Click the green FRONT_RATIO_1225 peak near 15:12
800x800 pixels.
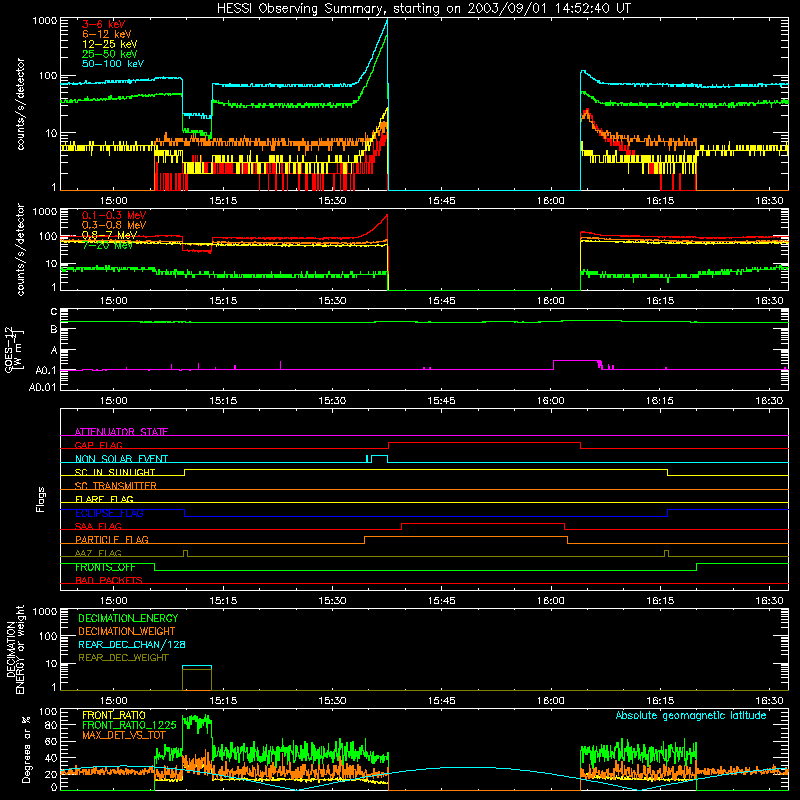coord(197,721)
